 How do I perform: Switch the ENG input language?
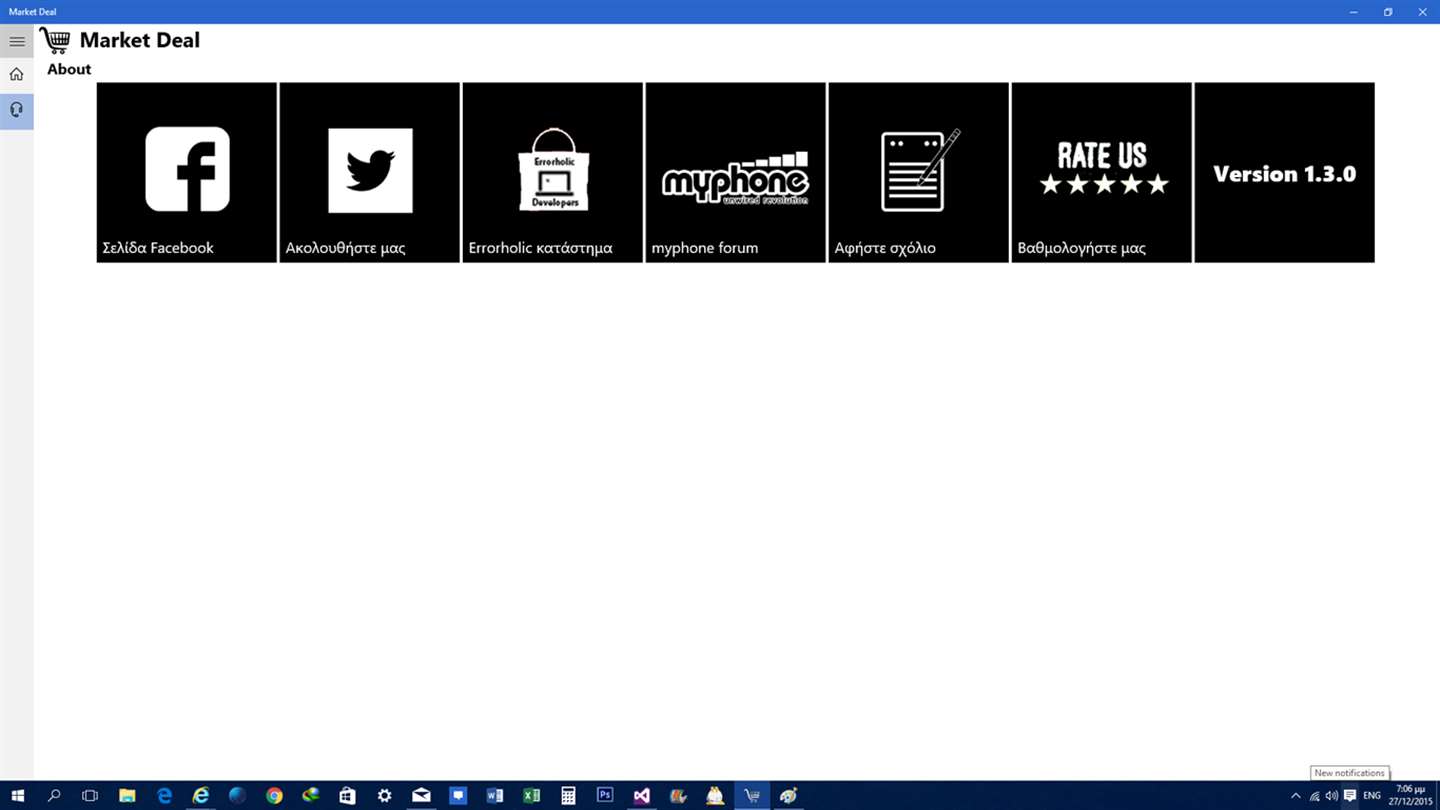(1372, 796)
